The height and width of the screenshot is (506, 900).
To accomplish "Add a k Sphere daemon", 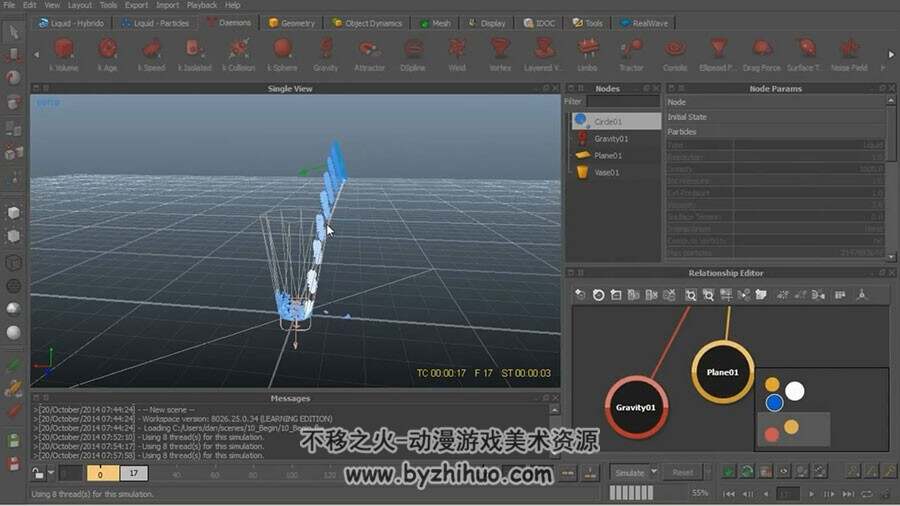I will pos(282,55).
